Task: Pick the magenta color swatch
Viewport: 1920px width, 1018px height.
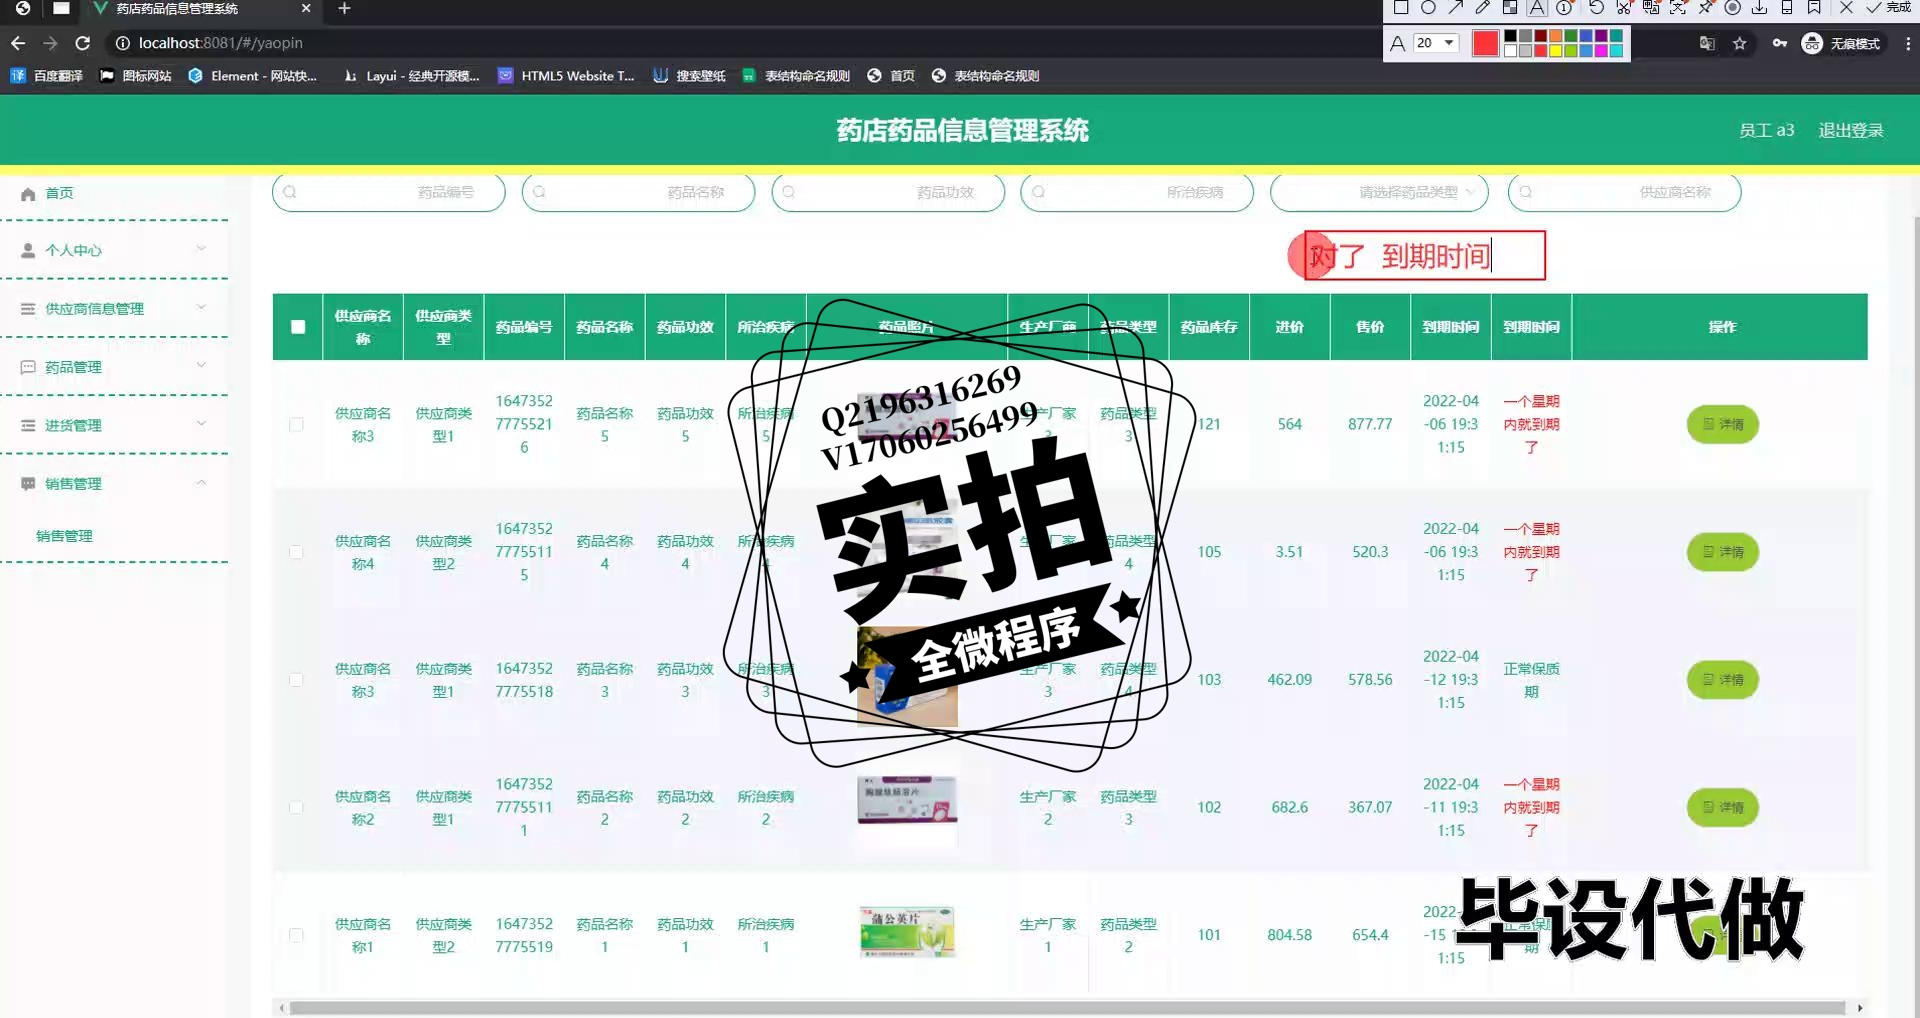Action: [x=1600, y=51]
